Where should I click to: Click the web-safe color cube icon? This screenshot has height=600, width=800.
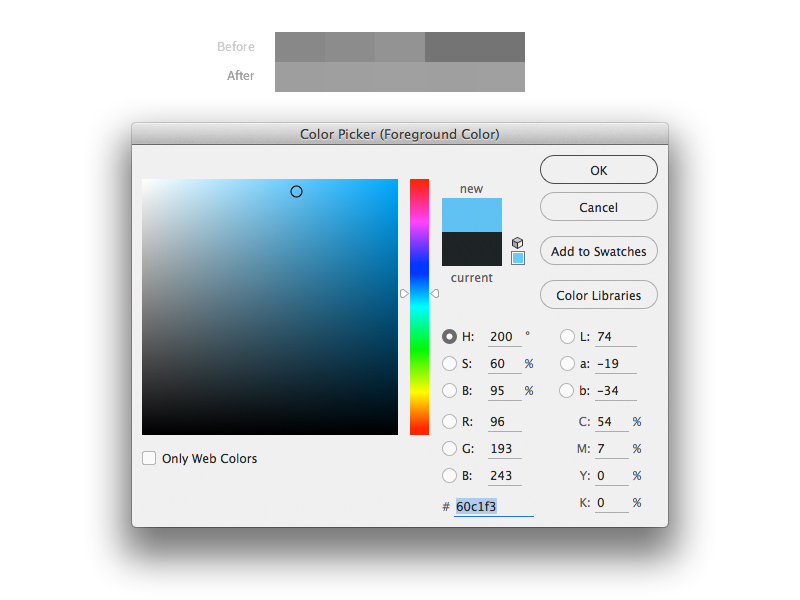(518, 258)
